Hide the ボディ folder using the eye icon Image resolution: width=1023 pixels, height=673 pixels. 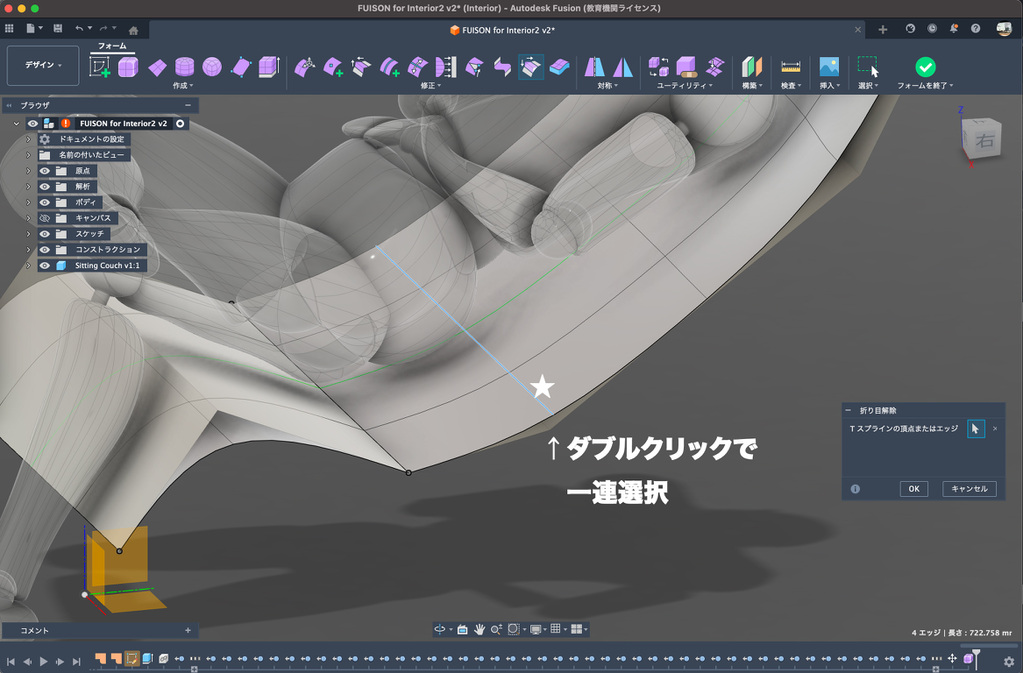pos(45,202)
